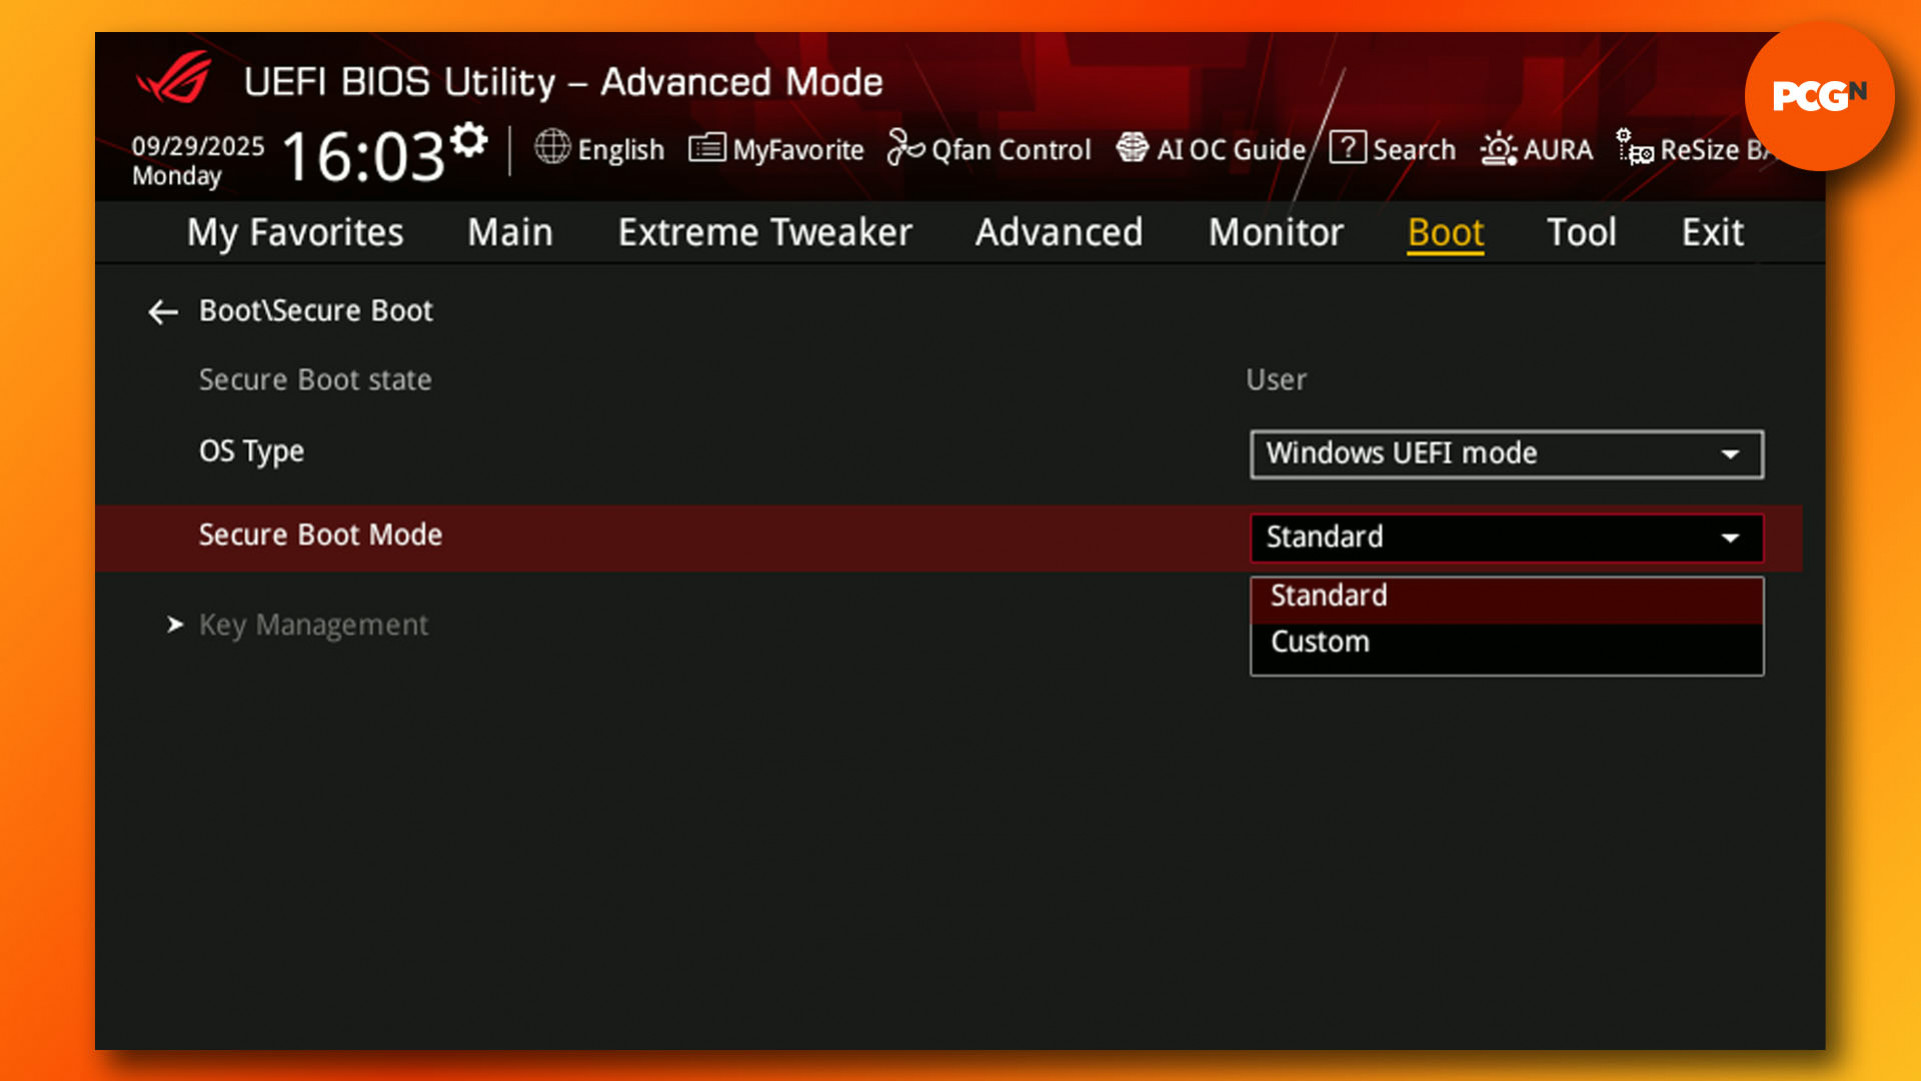
Task: Switch to My Favorites tab
Action: pyautogui.click(x=295, y=233)
